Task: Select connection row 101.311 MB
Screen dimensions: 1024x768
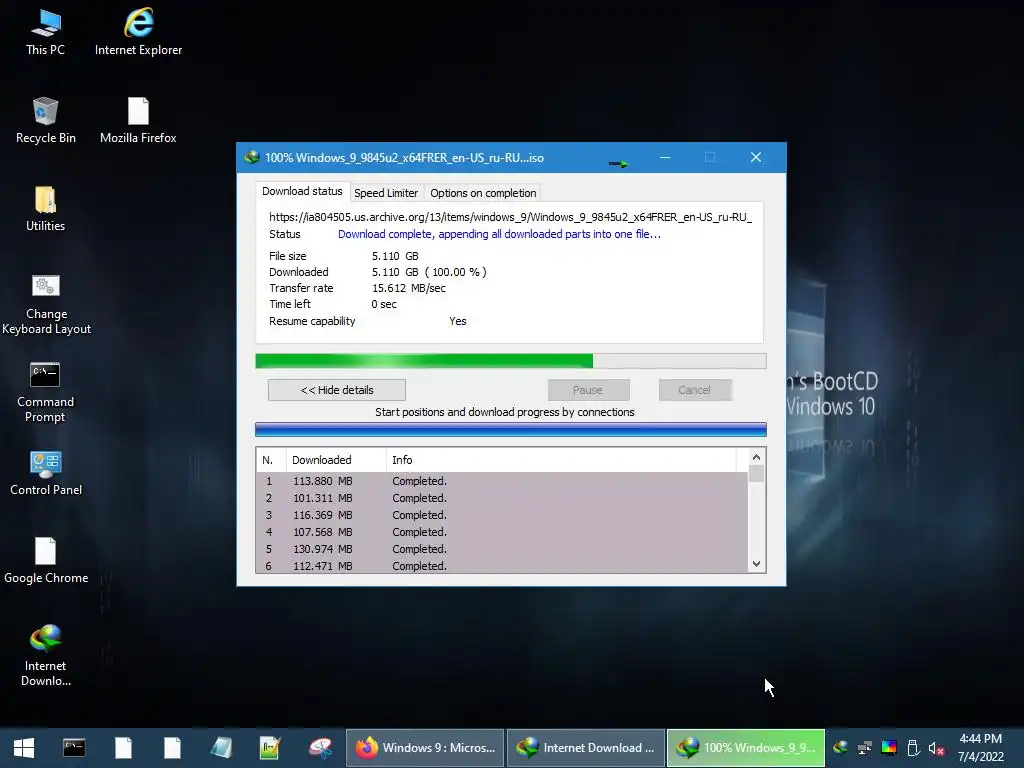Action: click(x=502, y=498)
